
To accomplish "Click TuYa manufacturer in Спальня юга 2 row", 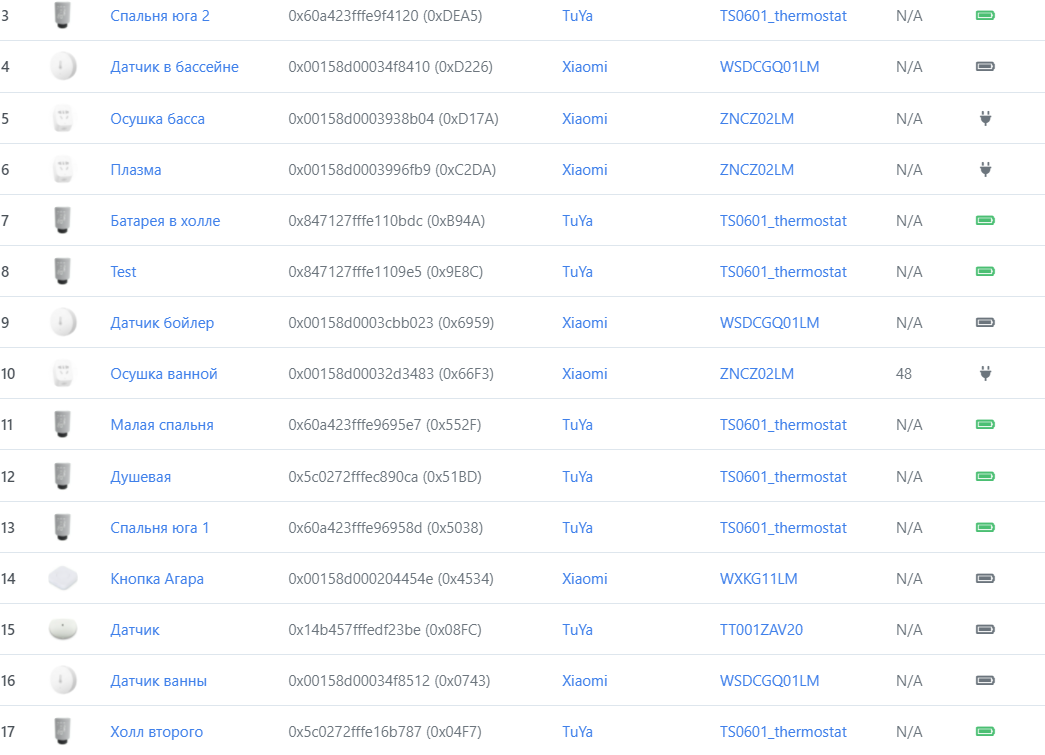I will tap(577, 16).
